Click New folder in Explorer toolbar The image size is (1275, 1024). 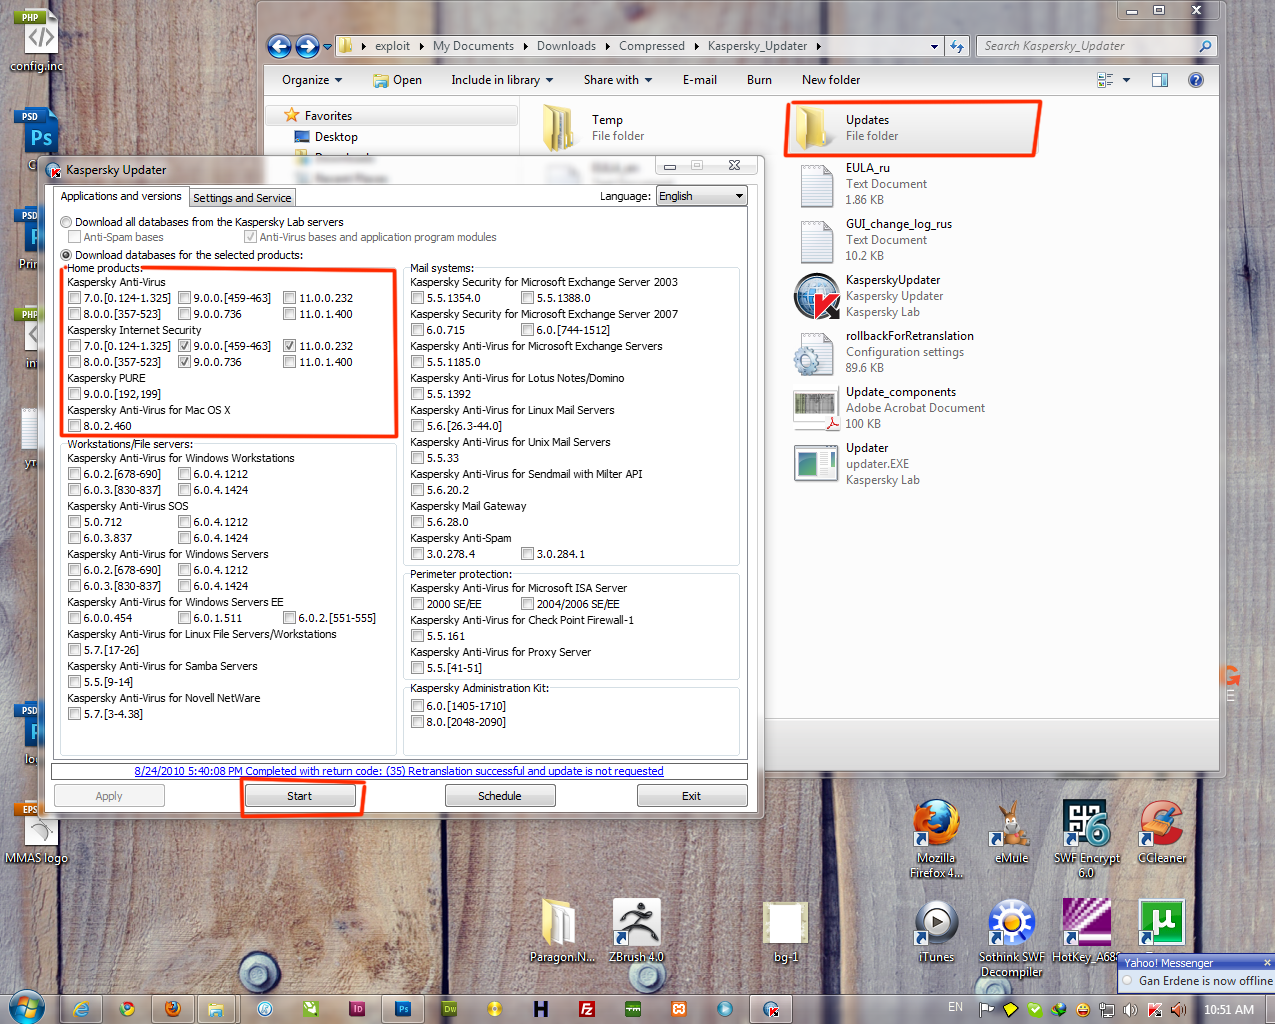click(x=830, y=80)
